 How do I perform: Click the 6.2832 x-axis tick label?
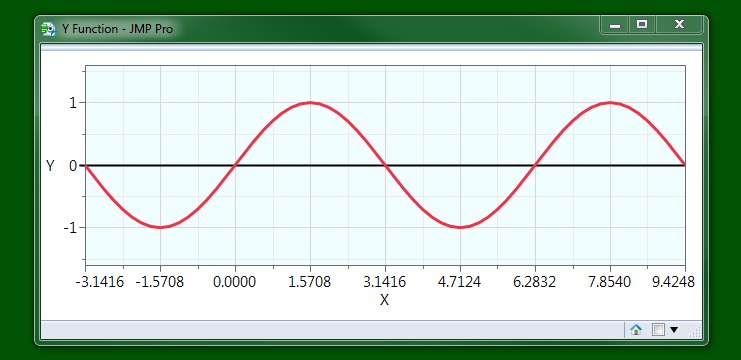pos(534,283)
